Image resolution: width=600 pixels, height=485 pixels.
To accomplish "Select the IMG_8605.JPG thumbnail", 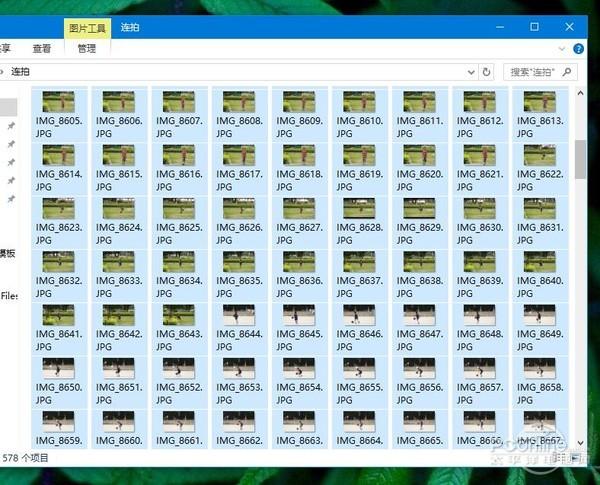I will click(59, 102).
